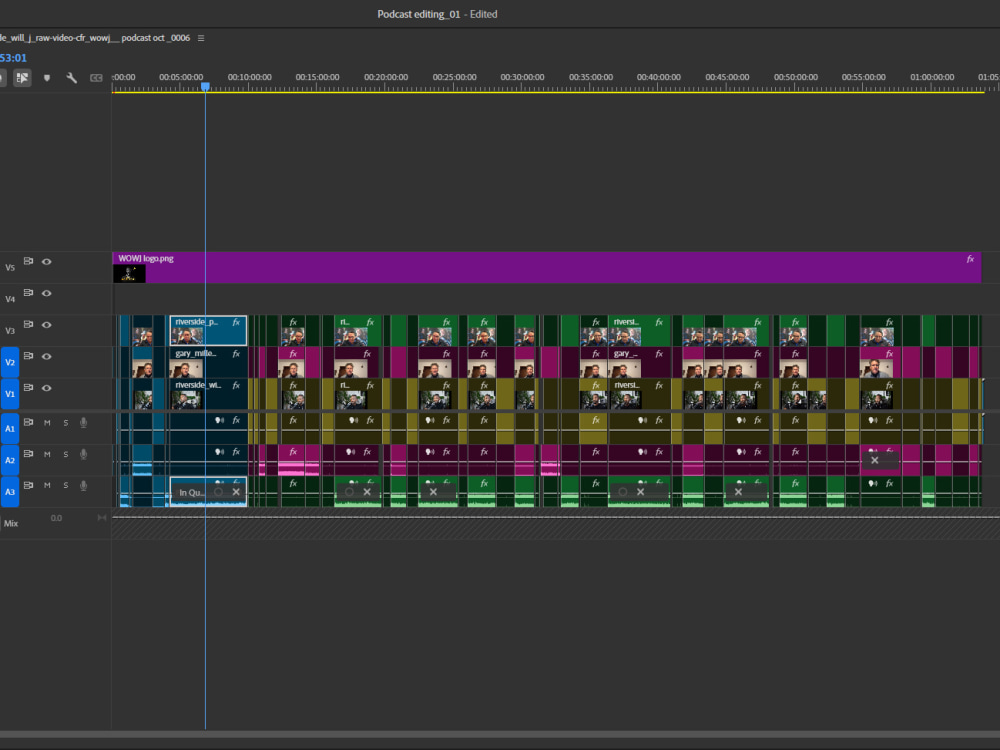Open the sequence panel hamburger menu
The width and height of the screenshot is (1000, 750).
pyautogui.click(x=201, y=38)
